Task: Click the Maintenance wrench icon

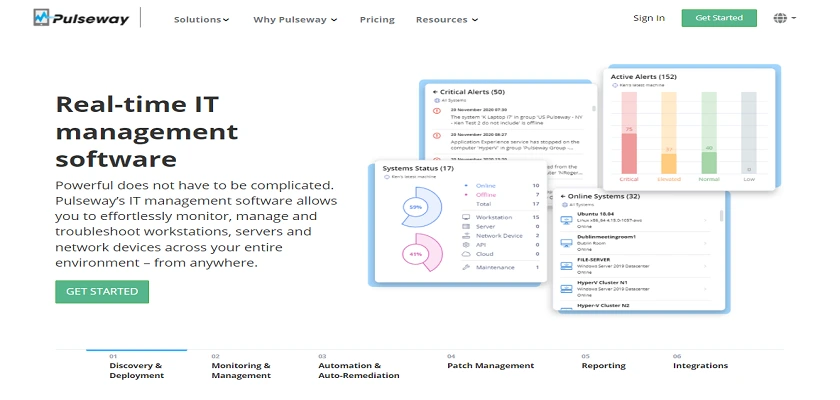Action: pos(466,267)
